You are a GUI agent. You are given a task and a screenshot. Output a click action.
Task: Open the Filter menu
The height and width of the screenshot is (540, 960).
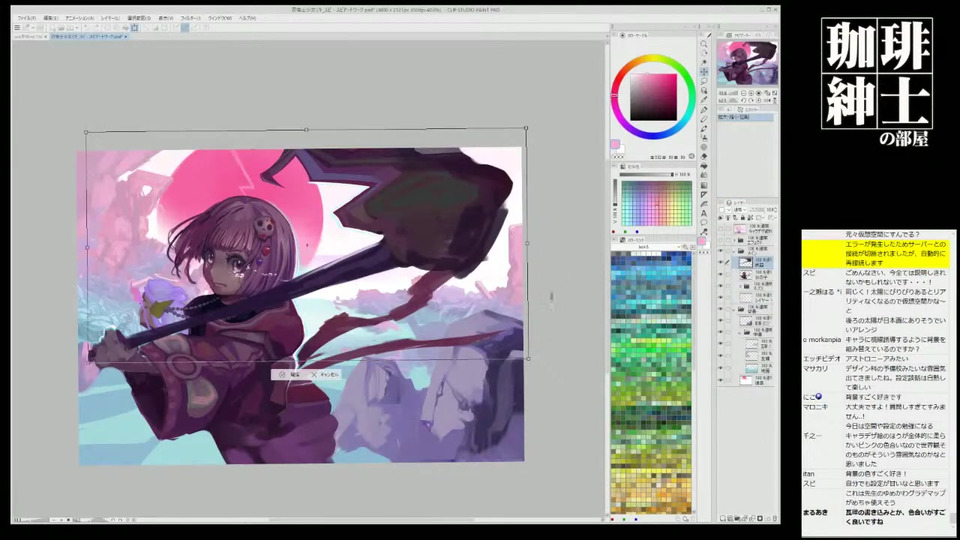pos(191,18)
